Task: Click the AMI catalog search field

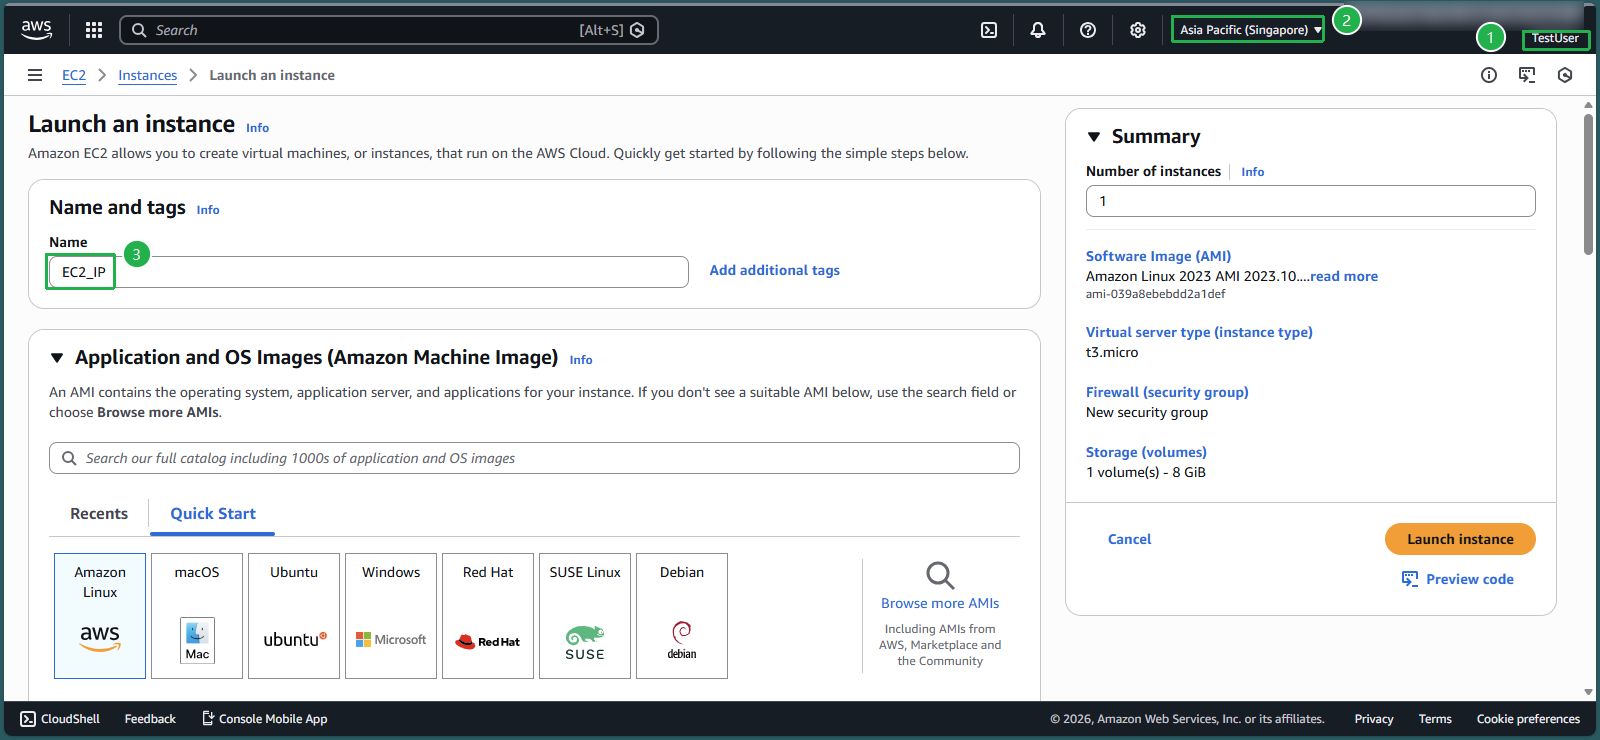Action: (534, 458)
